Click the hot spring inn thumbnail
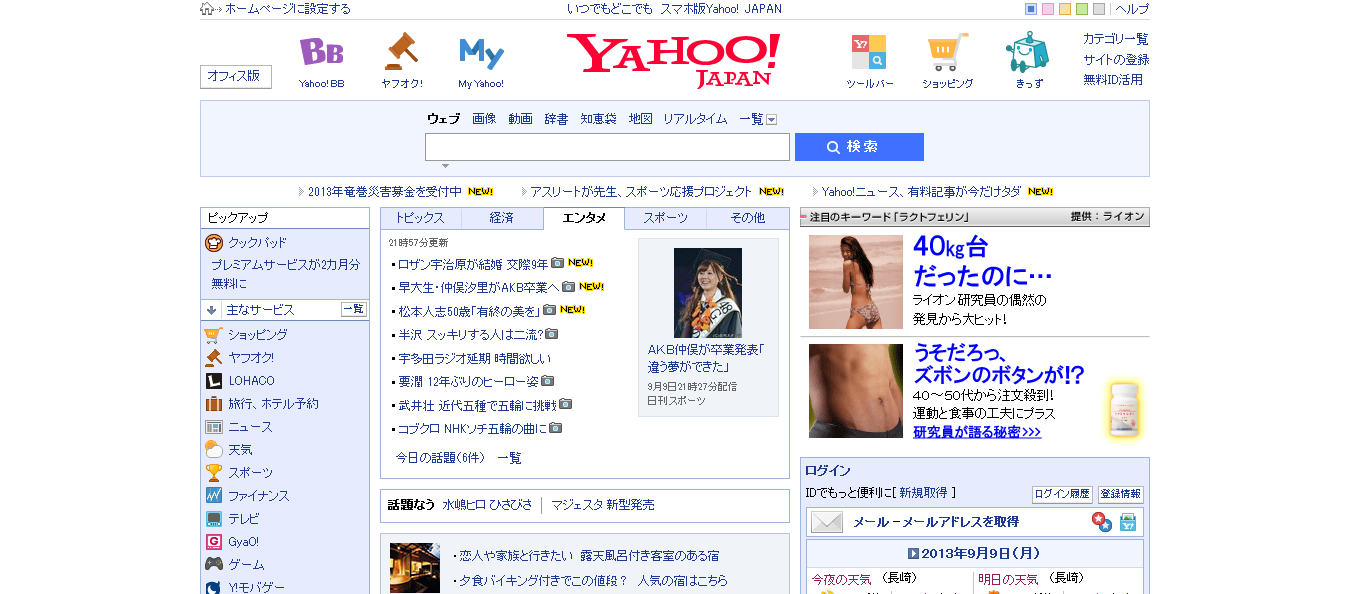1349x594 pixels. click(415, 568)
